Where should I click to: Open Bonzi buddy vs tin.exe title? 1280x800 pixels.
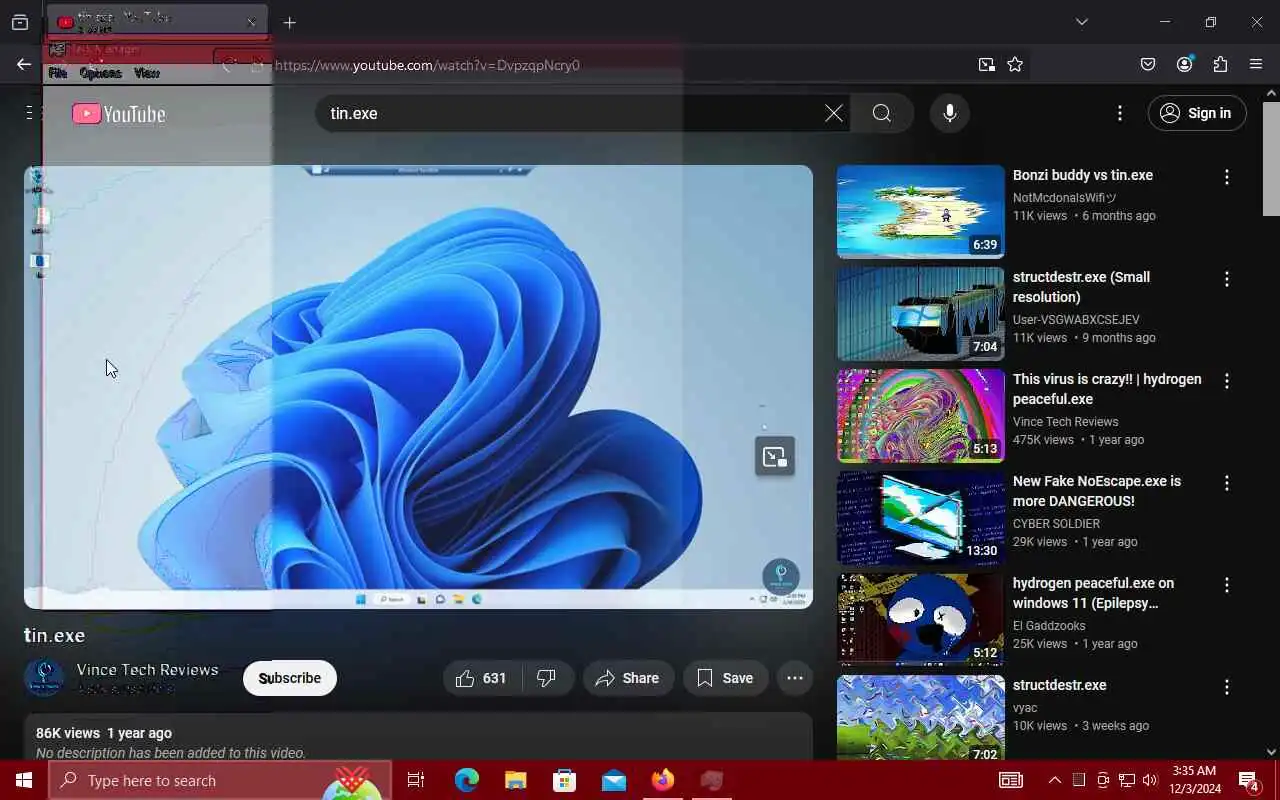(1083, 175)
